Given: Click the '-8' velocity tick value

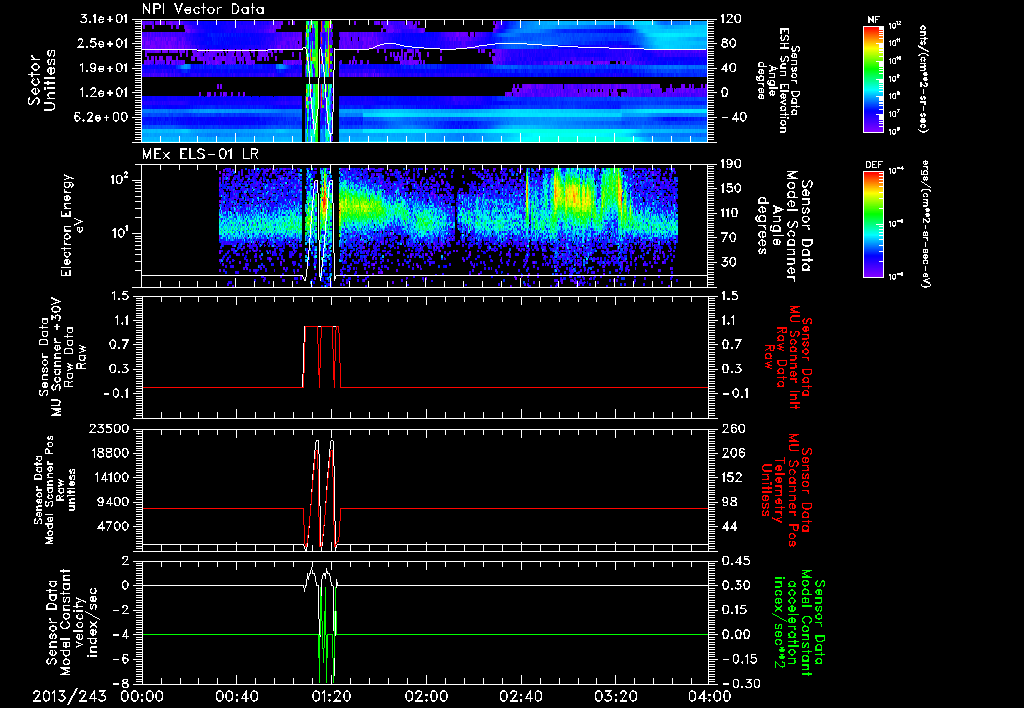Looking at the screenshot, I should click(x=122, y=684).
